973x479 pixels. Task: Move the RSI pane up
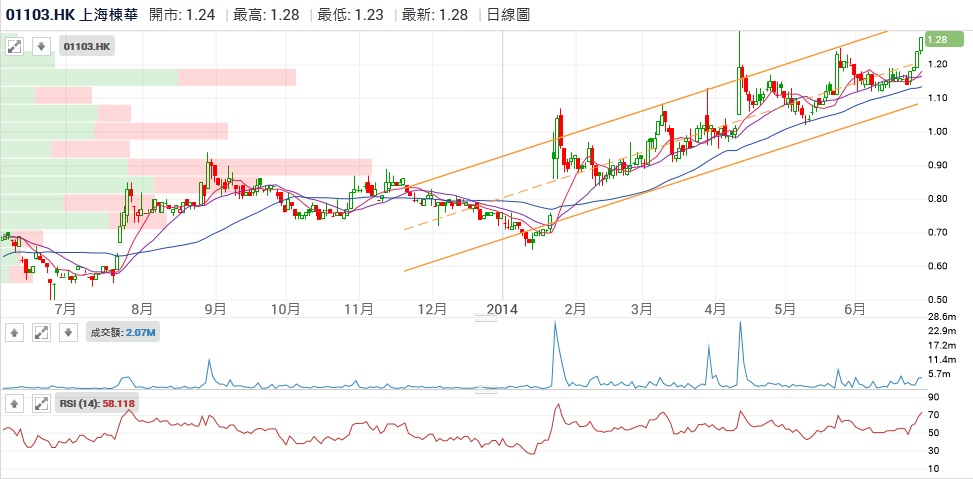pos(15,404)
